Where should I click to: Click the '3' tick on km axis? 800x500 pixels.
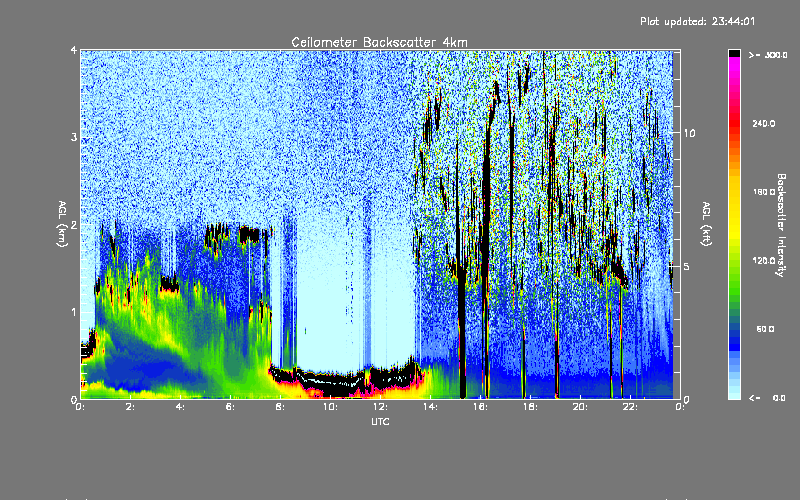[x=74, y=137]
